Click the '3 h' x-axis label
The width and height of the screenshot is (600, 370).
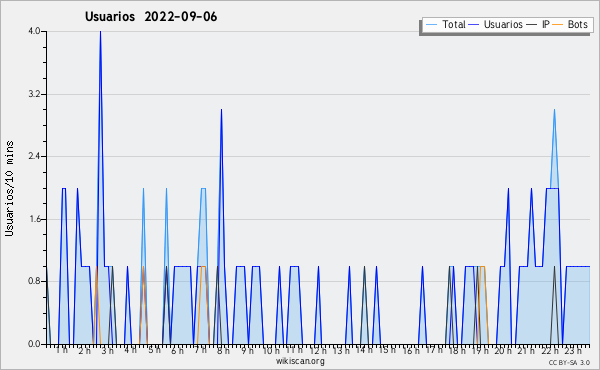tap(108, 350)
